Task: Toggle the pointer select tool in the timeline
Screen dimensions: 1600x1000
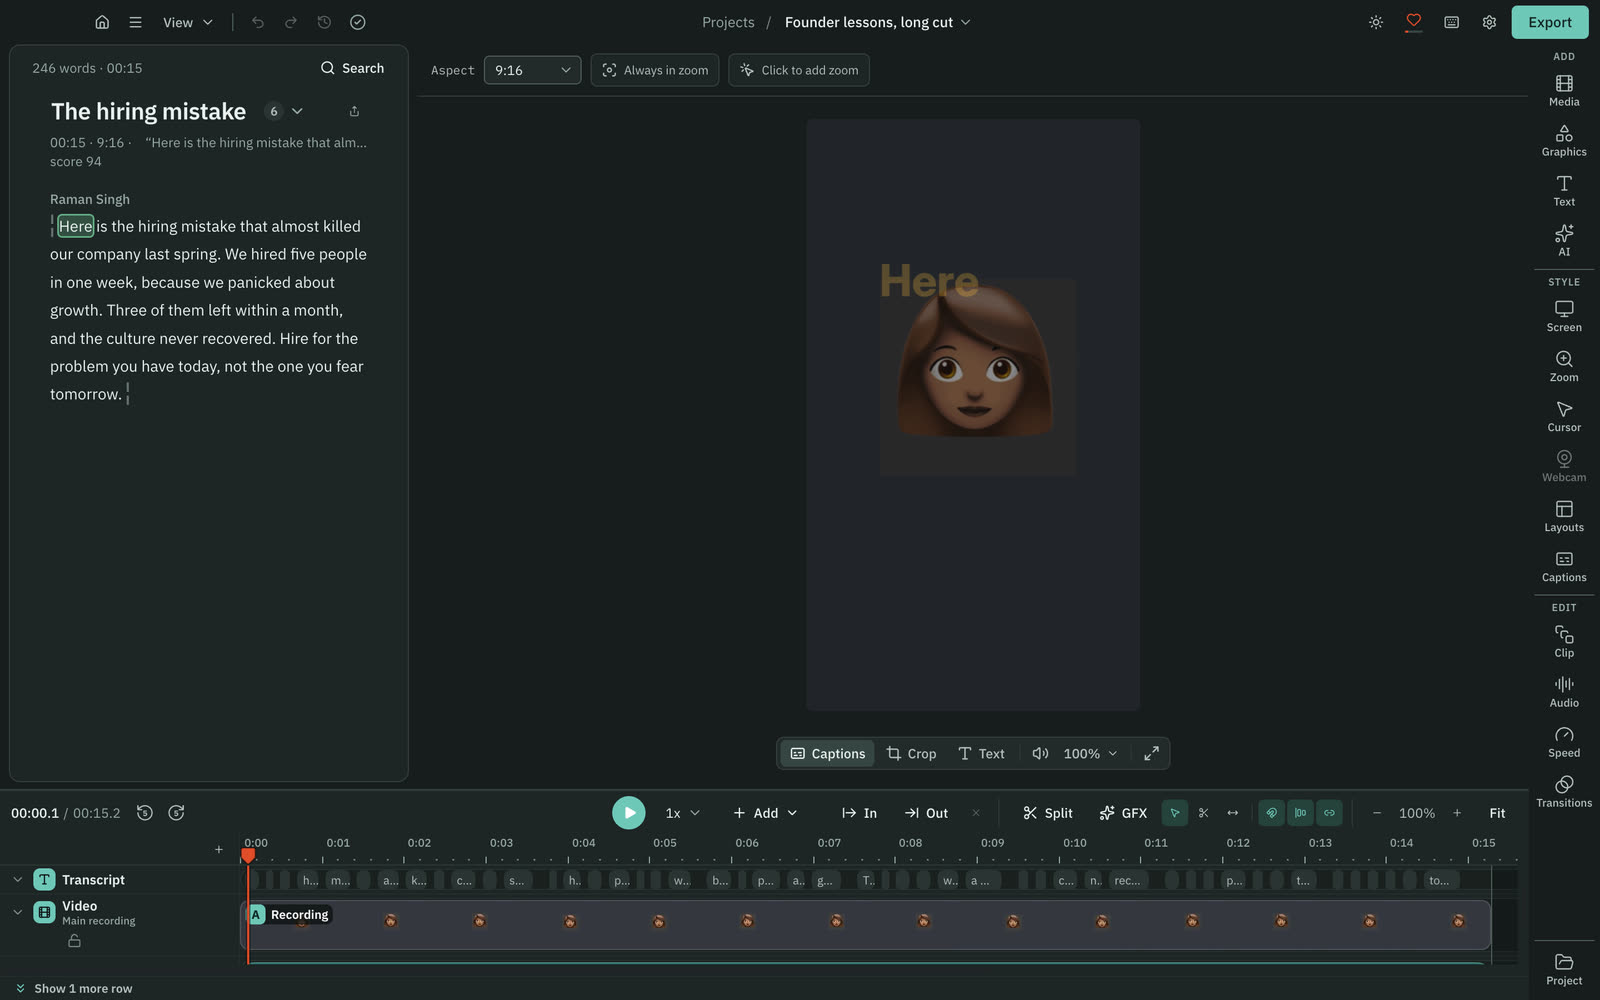Action: click(1175, 813)
